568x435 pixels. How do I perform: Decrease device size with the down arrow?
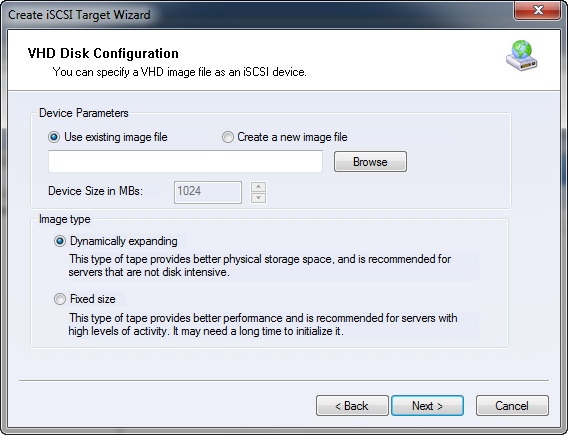pyautogui.click(x=258, y=198)
